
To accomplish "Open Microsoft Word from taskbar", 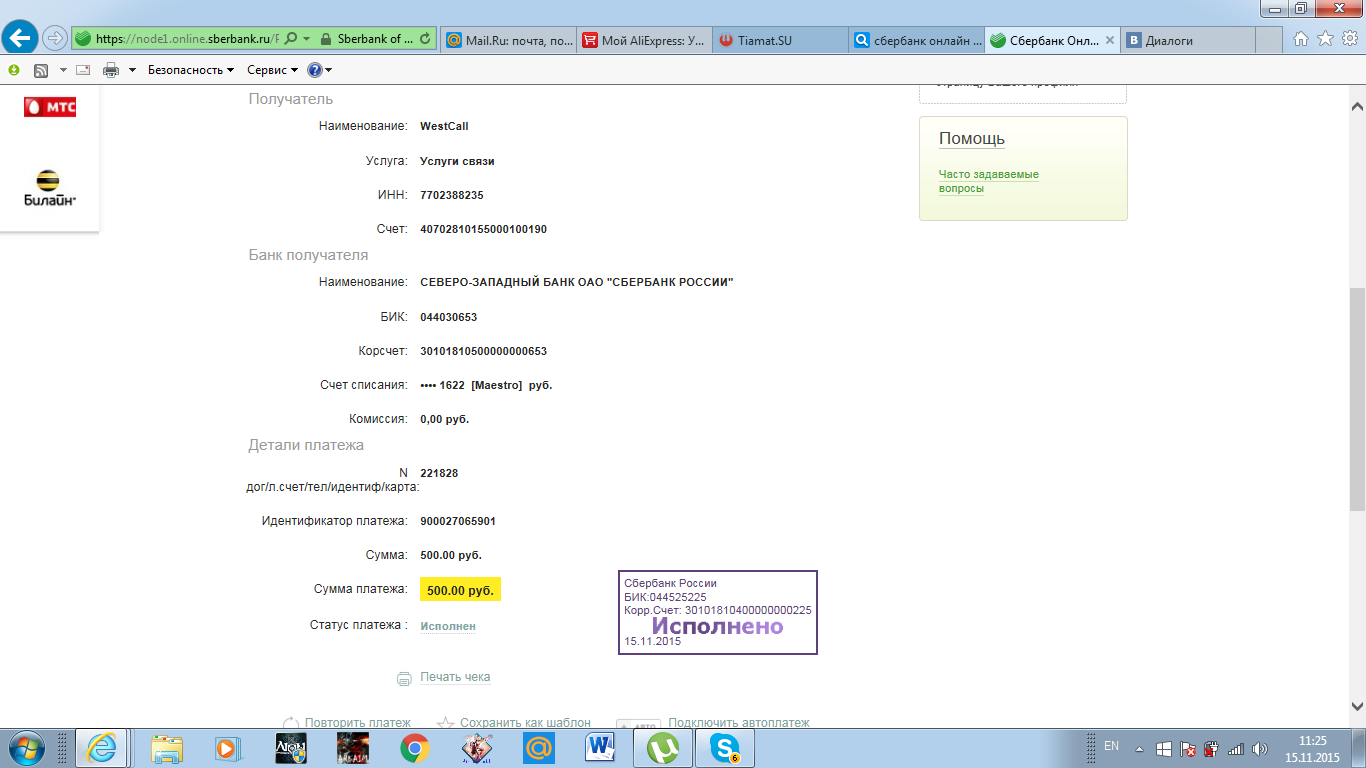I will 601,748.
